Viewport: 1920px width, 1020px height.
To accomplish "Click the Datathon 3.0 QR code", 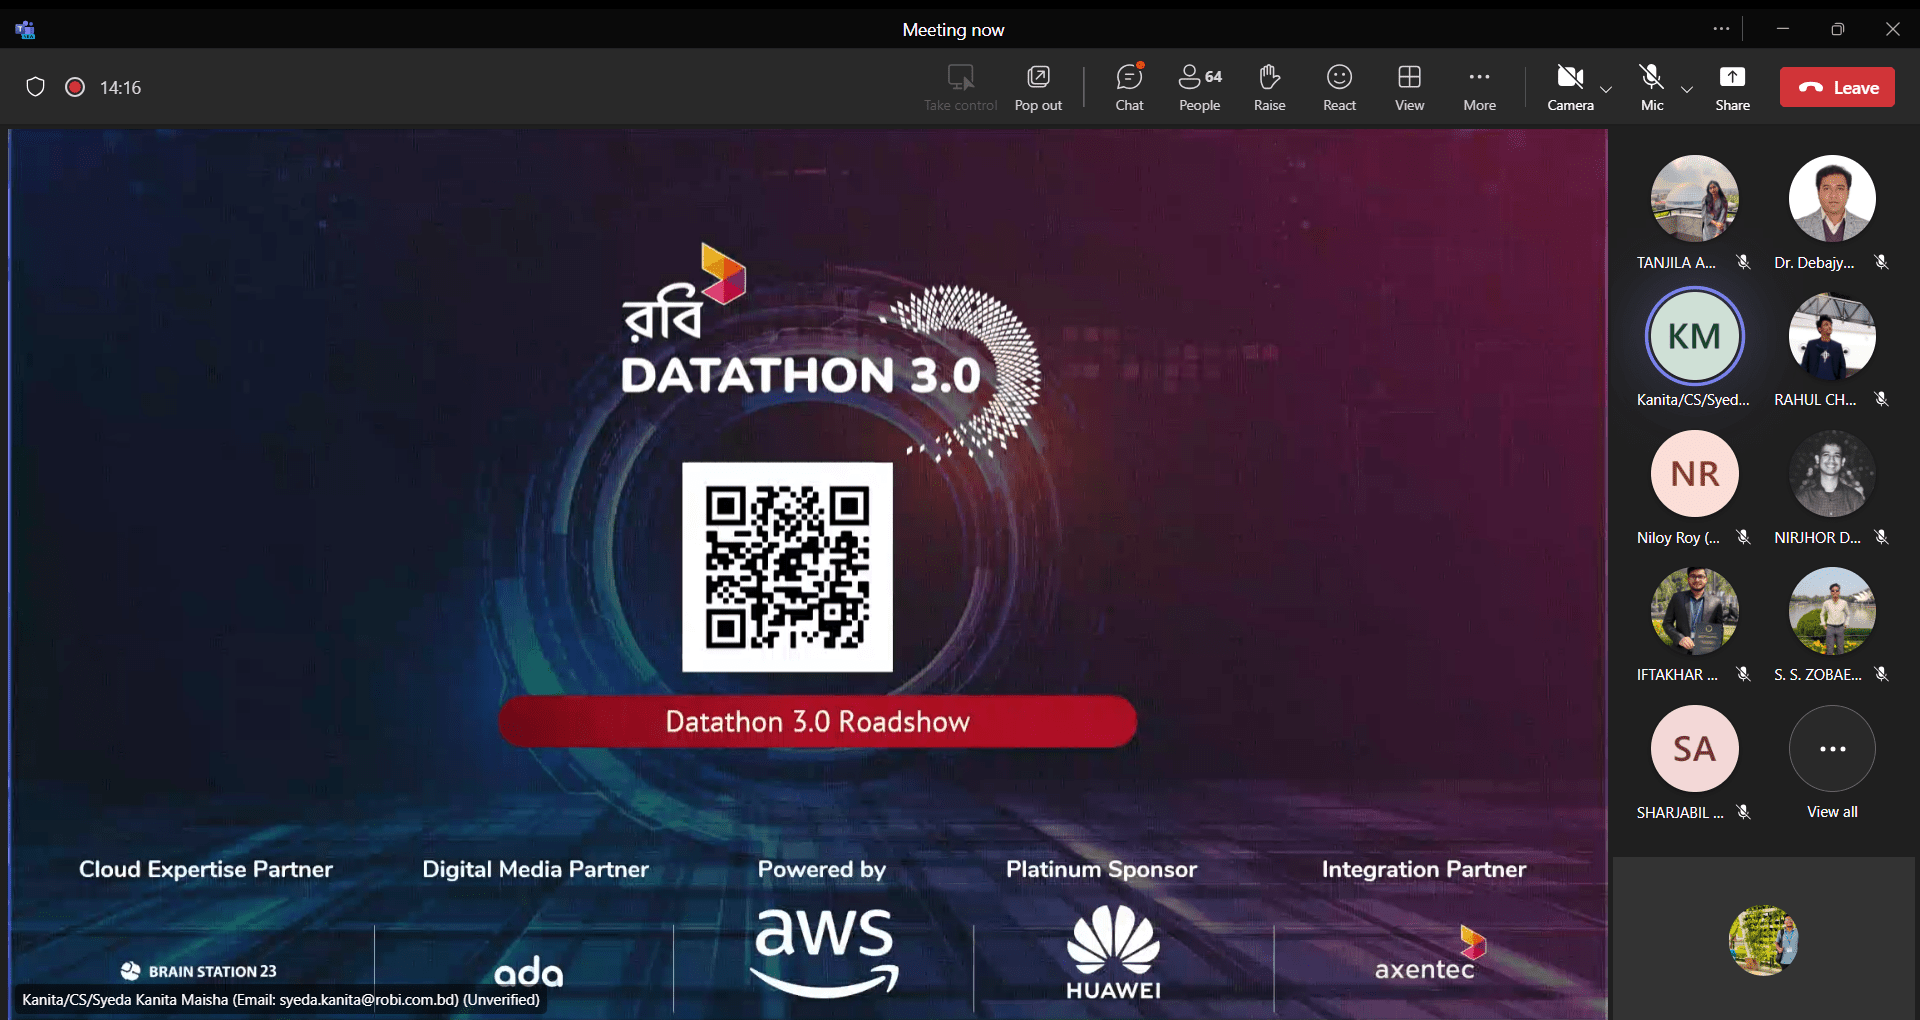I will [787, 567].
